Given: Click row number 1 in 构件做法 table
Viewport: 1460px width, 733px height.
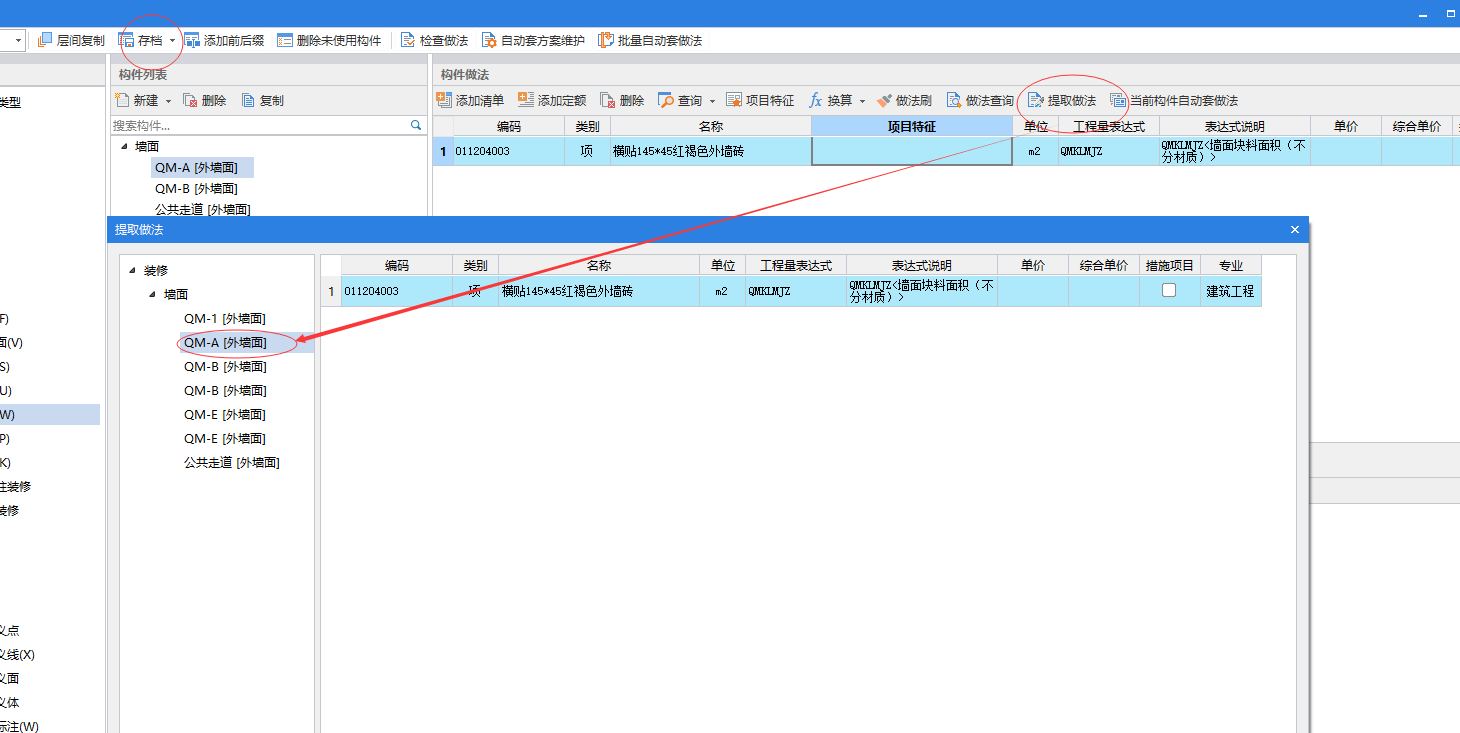Looking at the screenshot, I should (443, 152).
